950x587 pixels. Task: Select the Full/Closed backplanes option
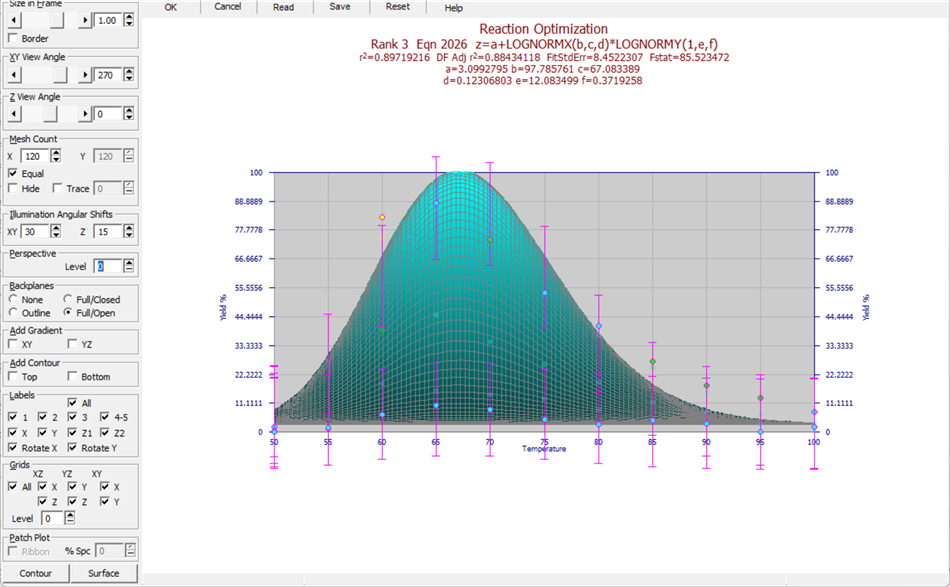coord(68,299)
